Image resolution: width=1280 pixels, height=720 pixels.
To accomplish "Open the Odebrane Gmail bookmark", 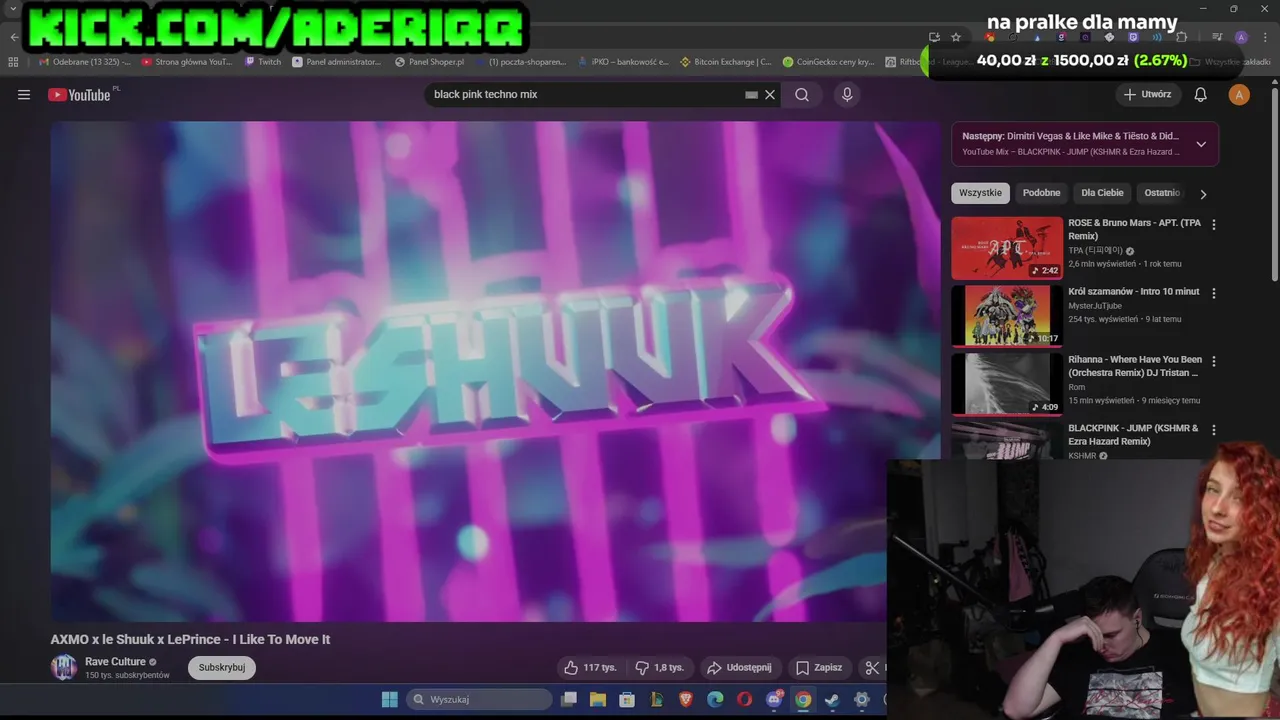I will (x=84, y=62).
